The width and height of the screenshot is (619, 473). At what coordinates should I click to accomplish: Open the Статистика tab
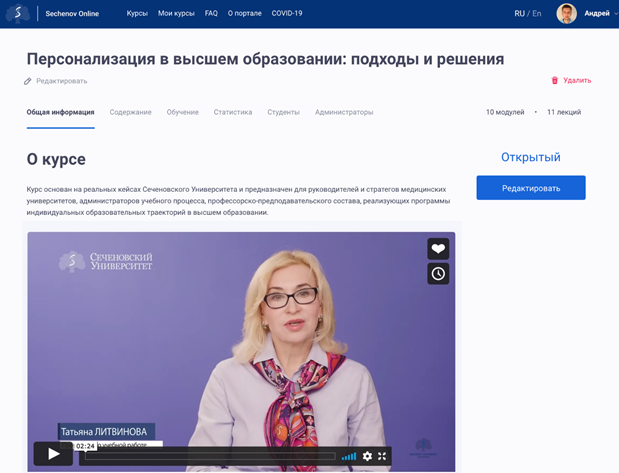point(233,112)
